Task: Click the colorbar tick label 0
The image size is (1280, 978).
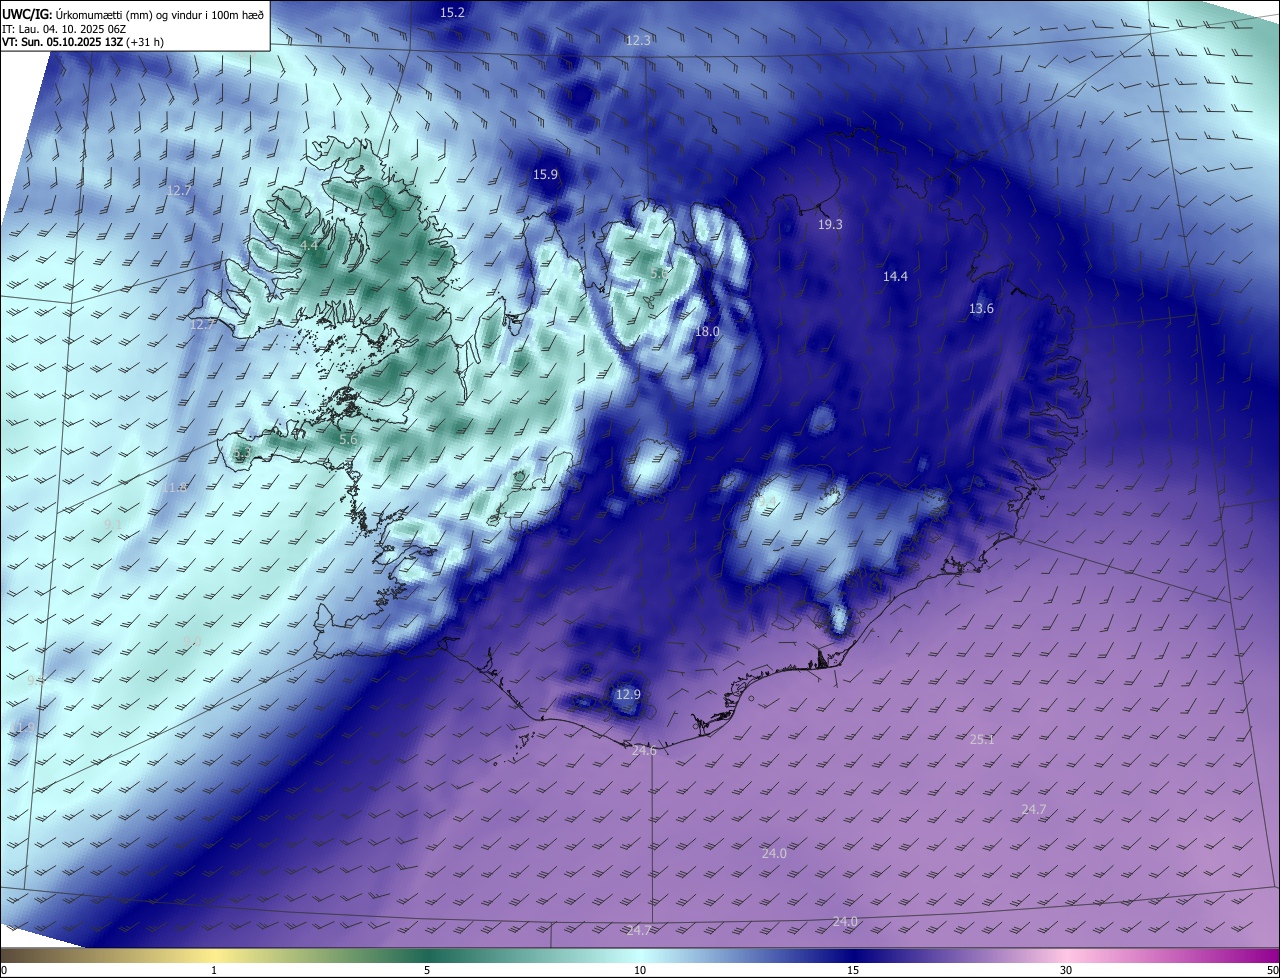Action: (4, 970)
